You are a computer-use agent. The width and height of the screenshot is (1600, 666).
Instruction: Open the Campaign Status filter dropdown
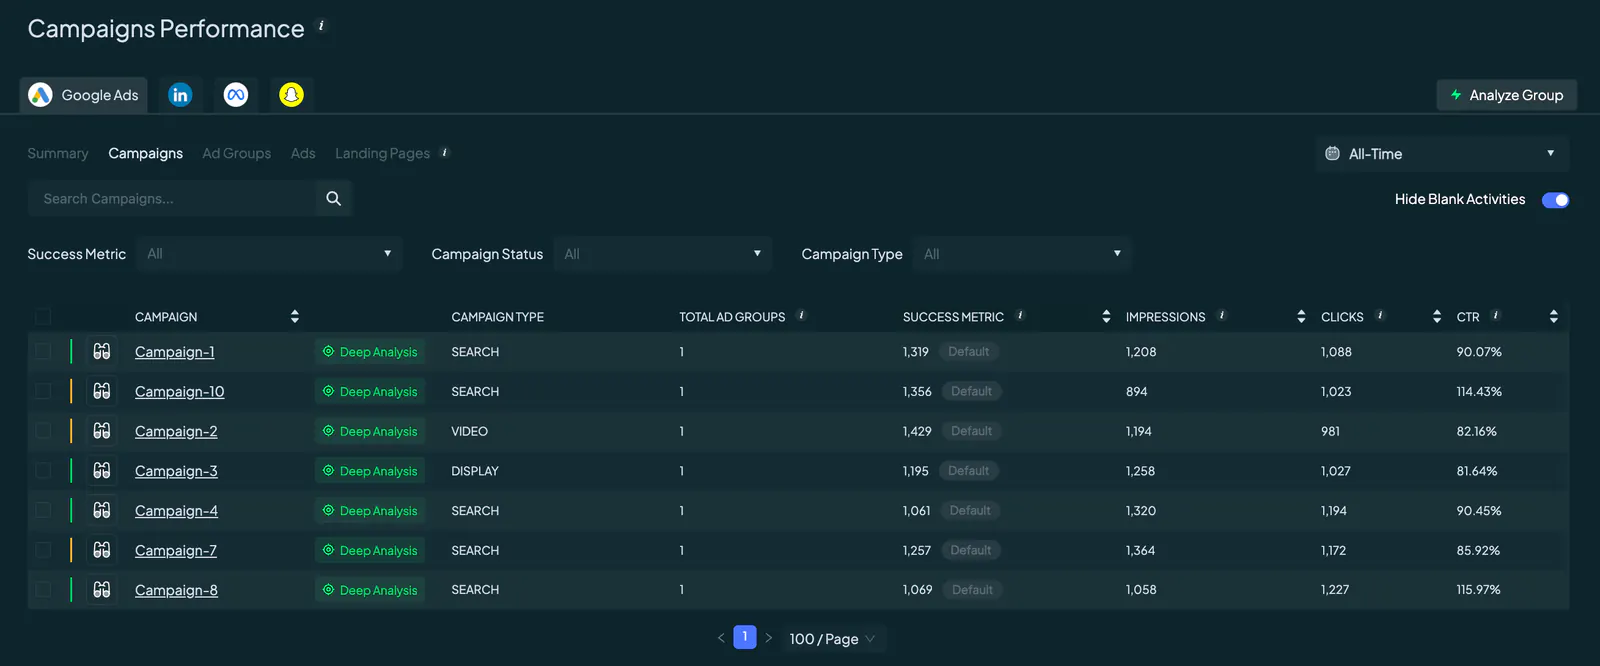pyautogui.click(x=662, y=254)
